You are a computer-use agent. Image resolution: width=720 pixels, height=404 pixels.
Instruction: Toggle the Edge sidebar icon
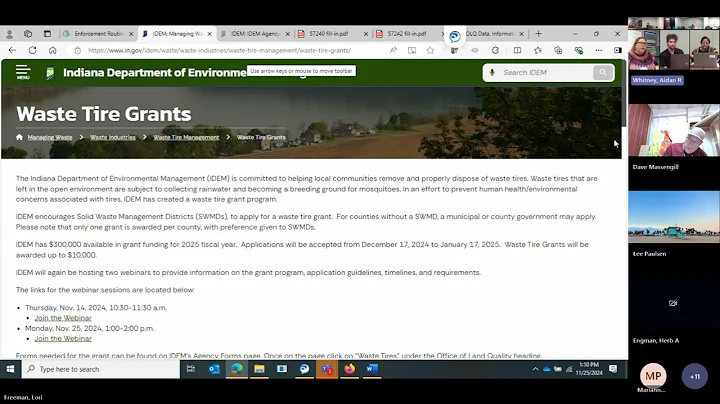point(618,50)
